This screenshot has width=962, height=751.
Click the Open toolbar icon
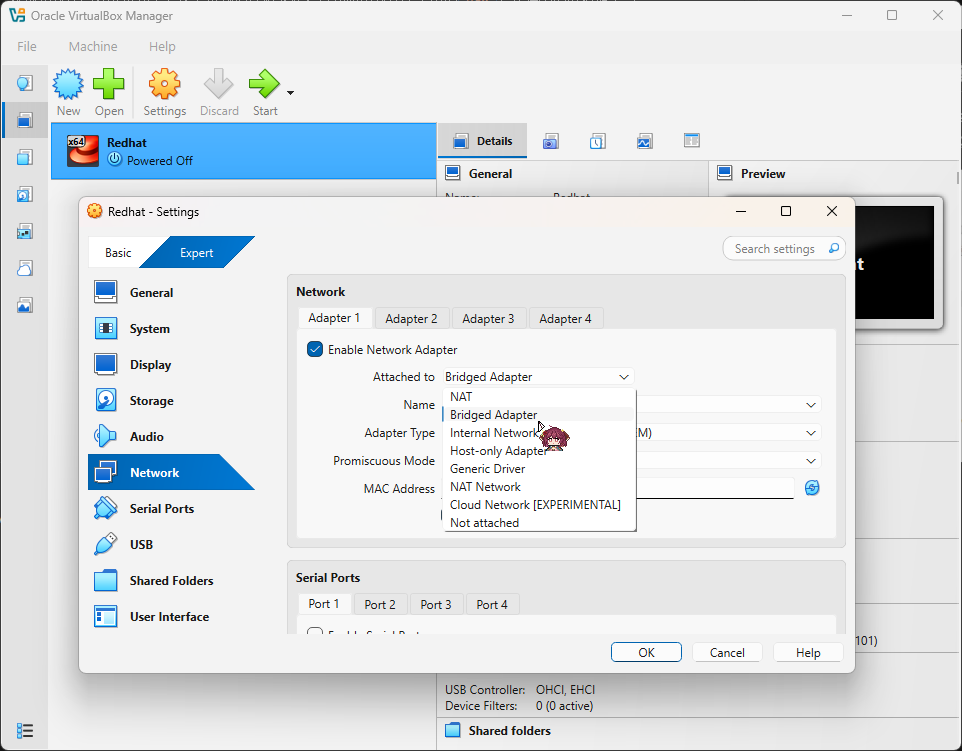click(109, 86)
